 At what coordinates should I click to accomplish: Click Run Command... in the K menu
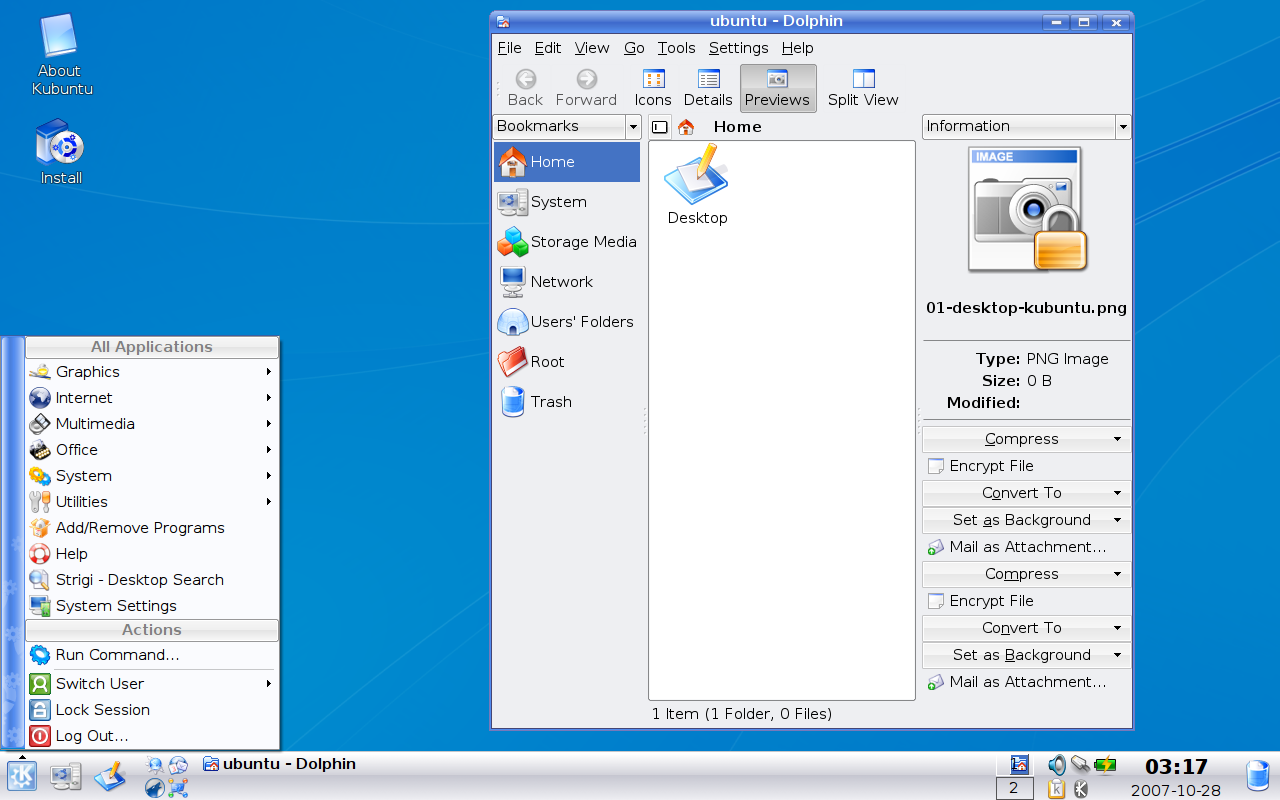pos(152,655)
